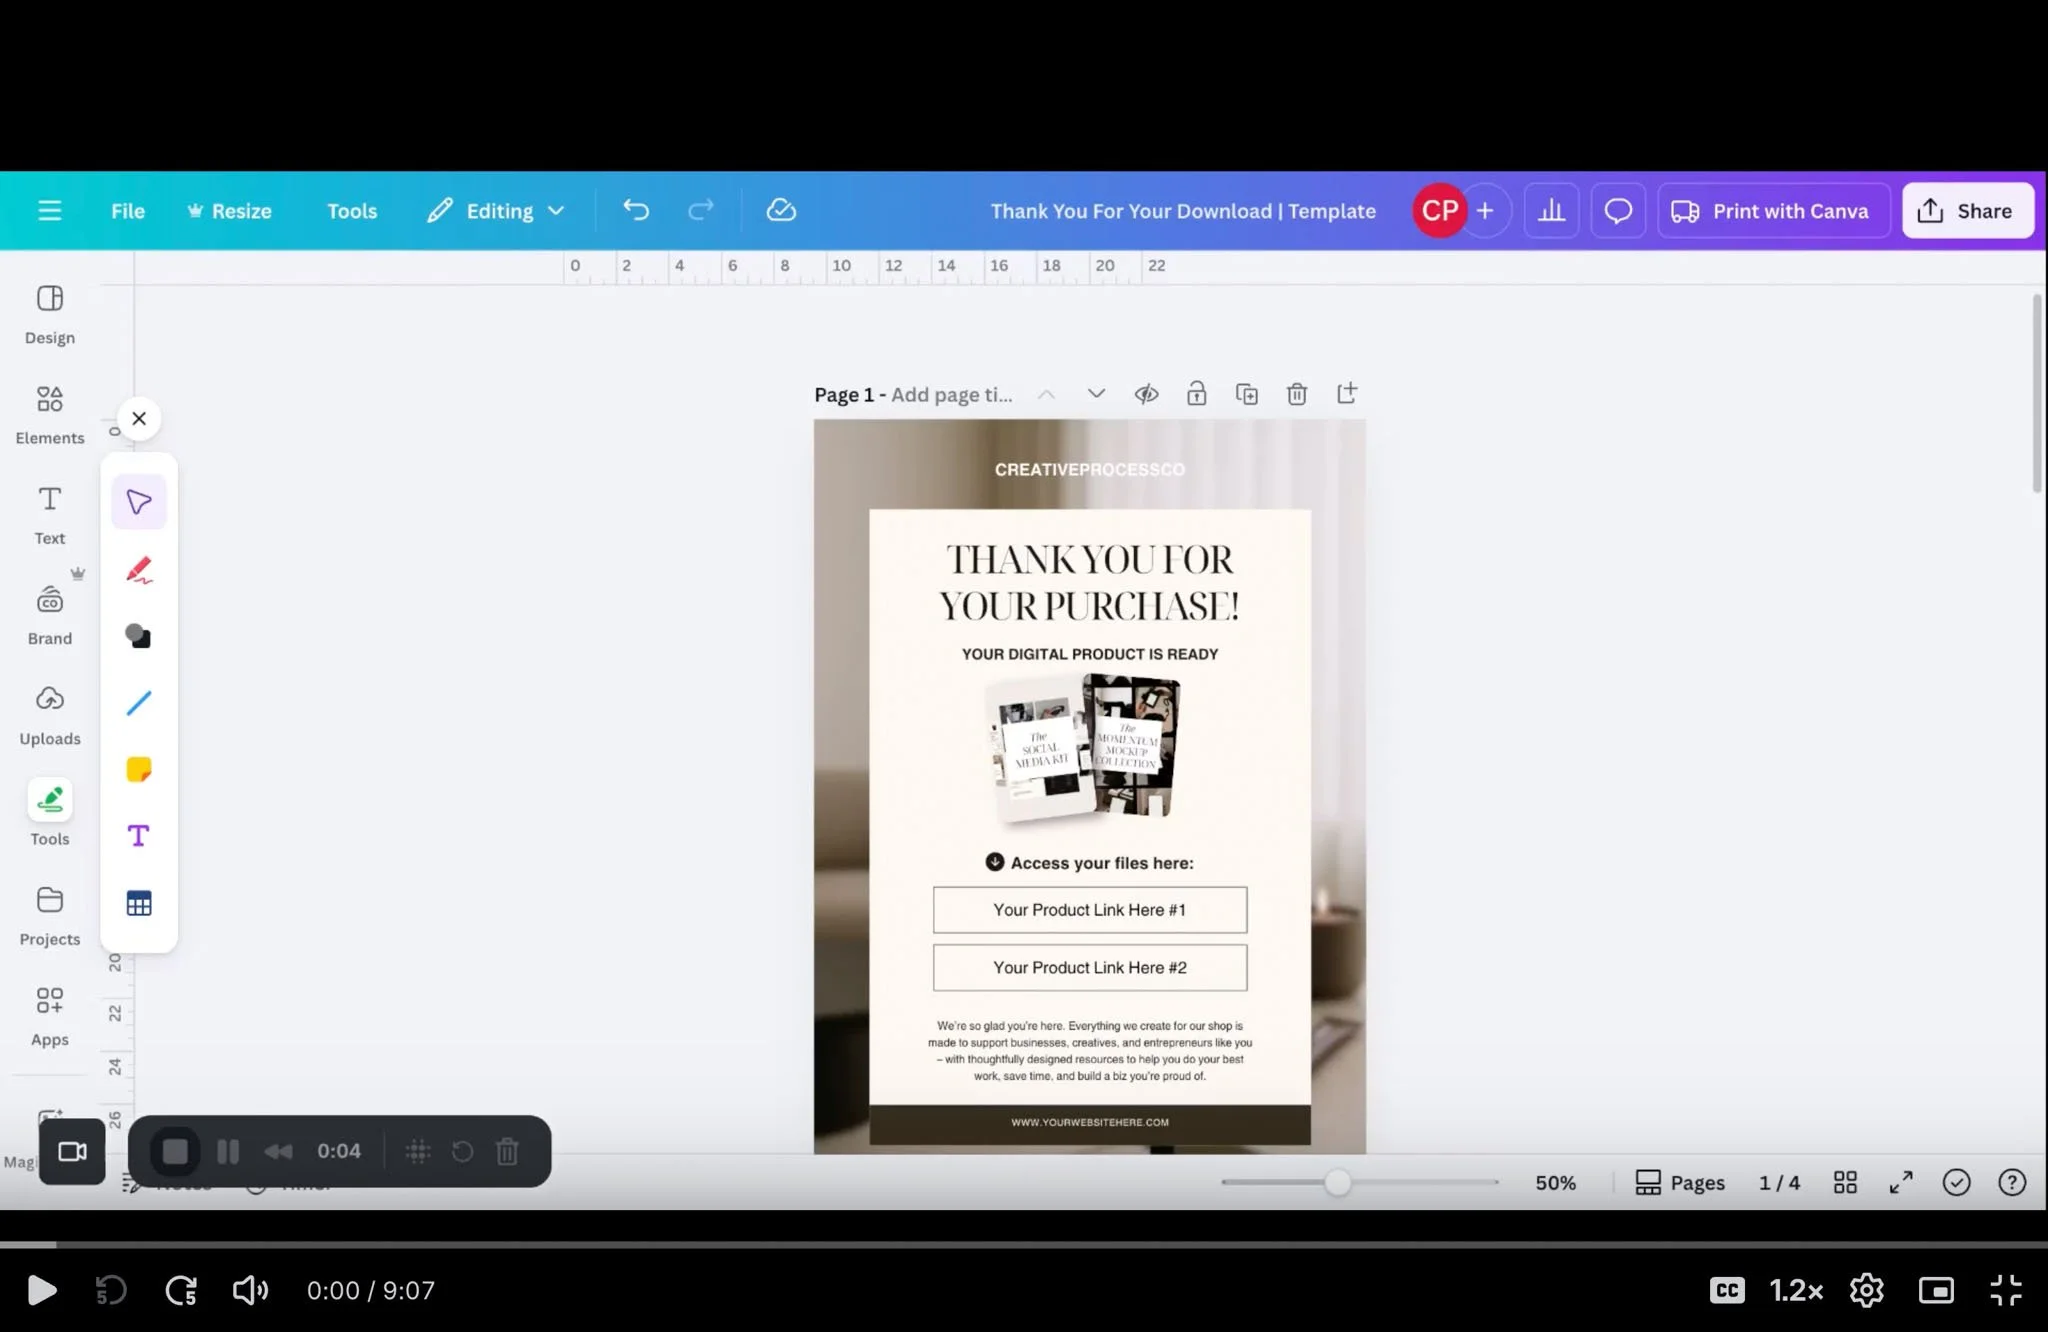Select the blue Line tool
This screenshot has width=2048, height=1332.
click(139, 703)
